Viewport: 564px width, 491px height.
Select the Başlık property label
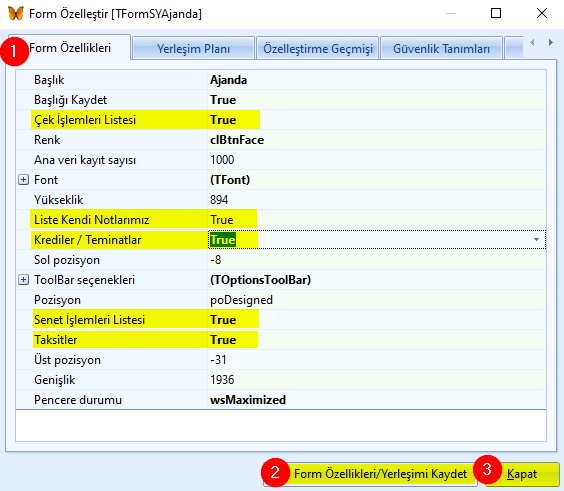pos(49,80)
